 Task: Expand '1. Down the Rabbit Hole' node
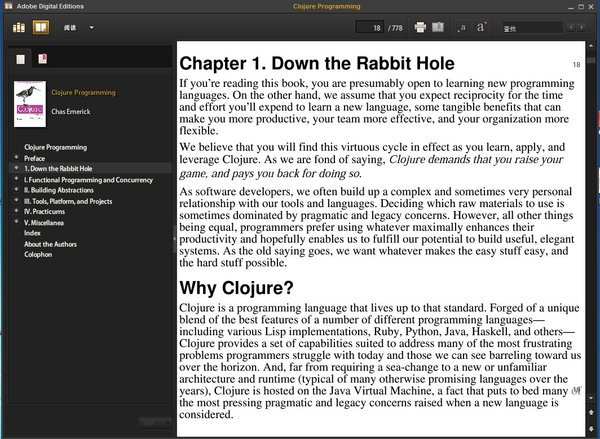click(16, 168)
